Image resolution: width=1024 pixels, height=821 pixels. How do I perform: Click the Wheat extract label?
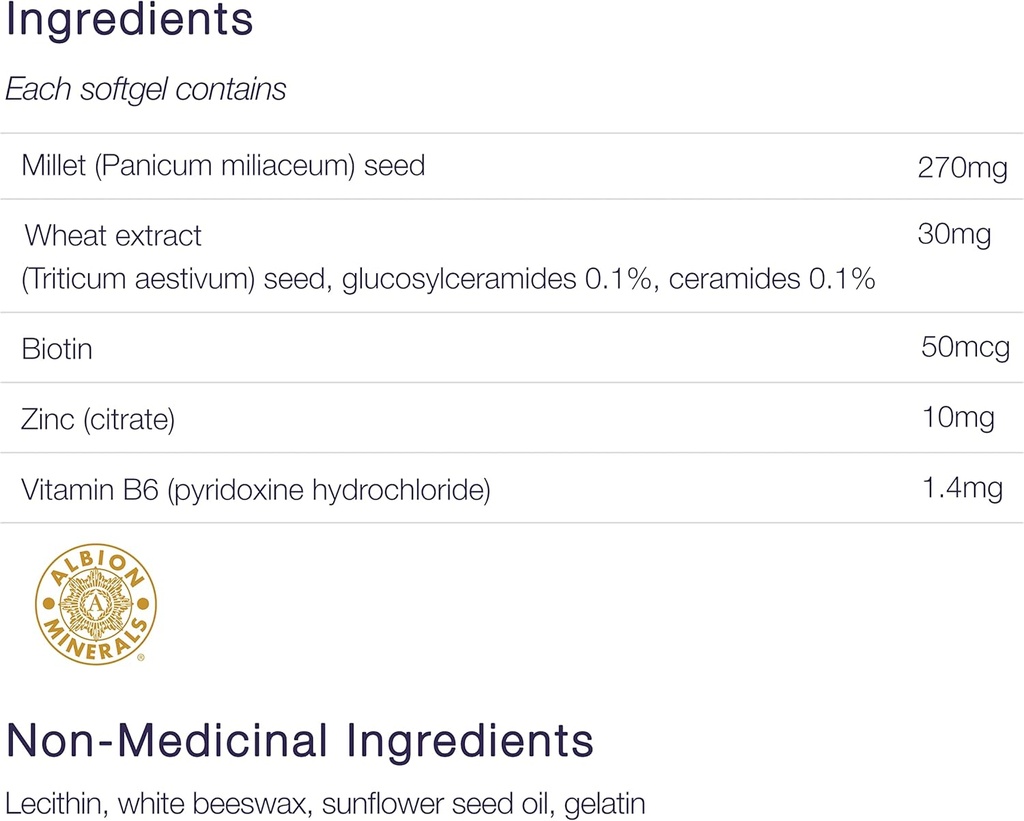[113, 236]
